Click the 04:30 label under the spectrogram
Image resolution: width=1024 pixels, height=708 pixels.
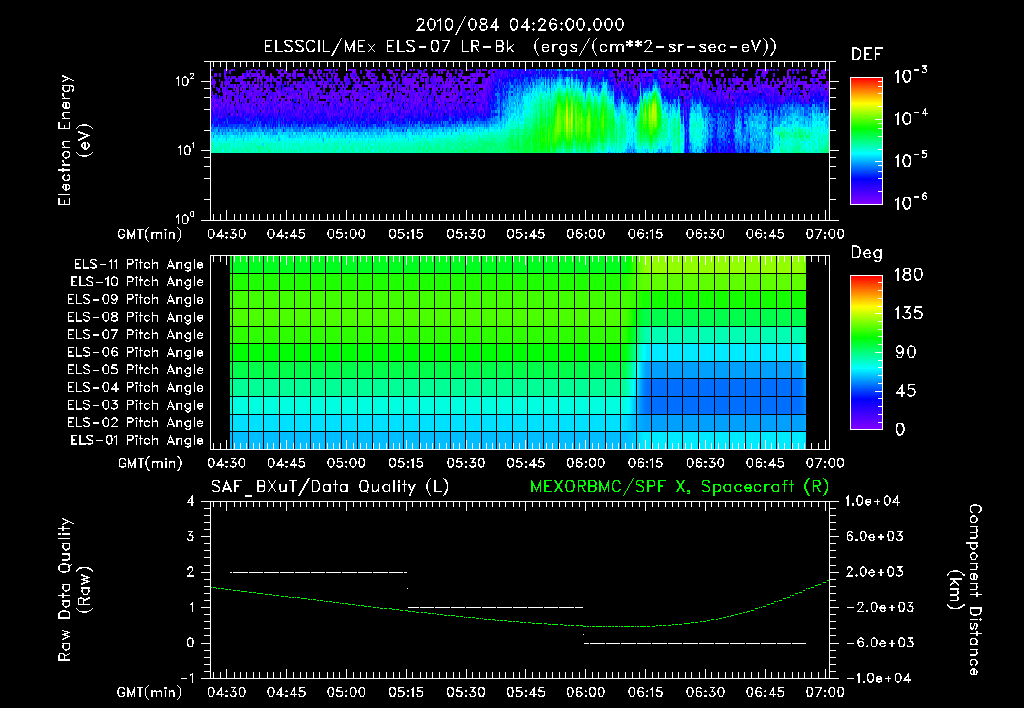226,234
